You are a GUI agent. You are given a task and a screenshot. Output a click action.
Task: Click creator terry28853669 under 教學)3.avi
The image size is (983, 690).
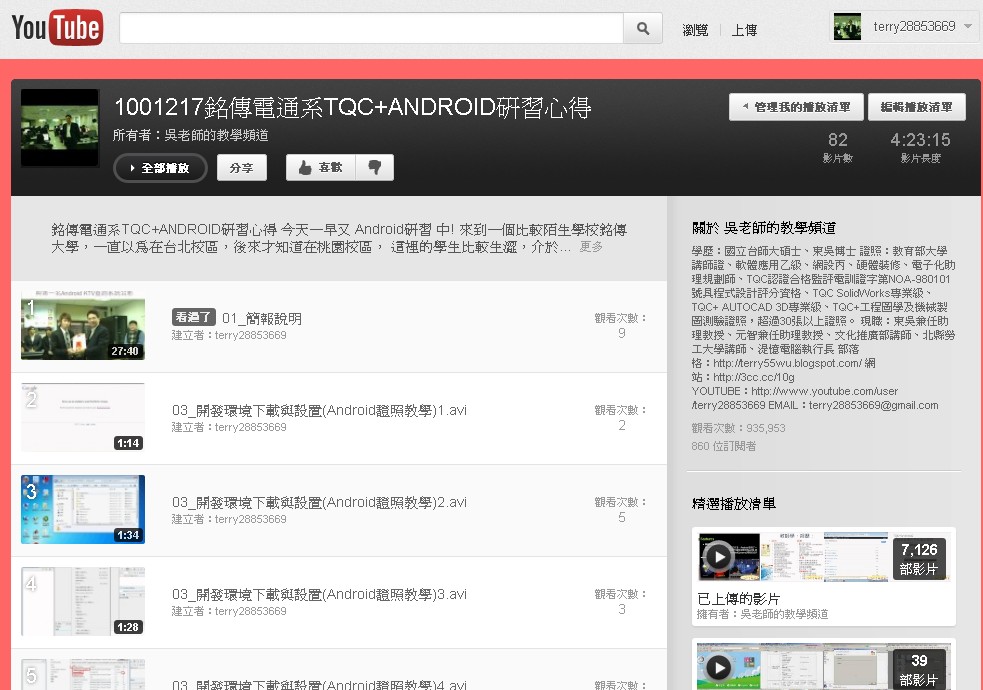pyautogui.click(x=251, y=612)
